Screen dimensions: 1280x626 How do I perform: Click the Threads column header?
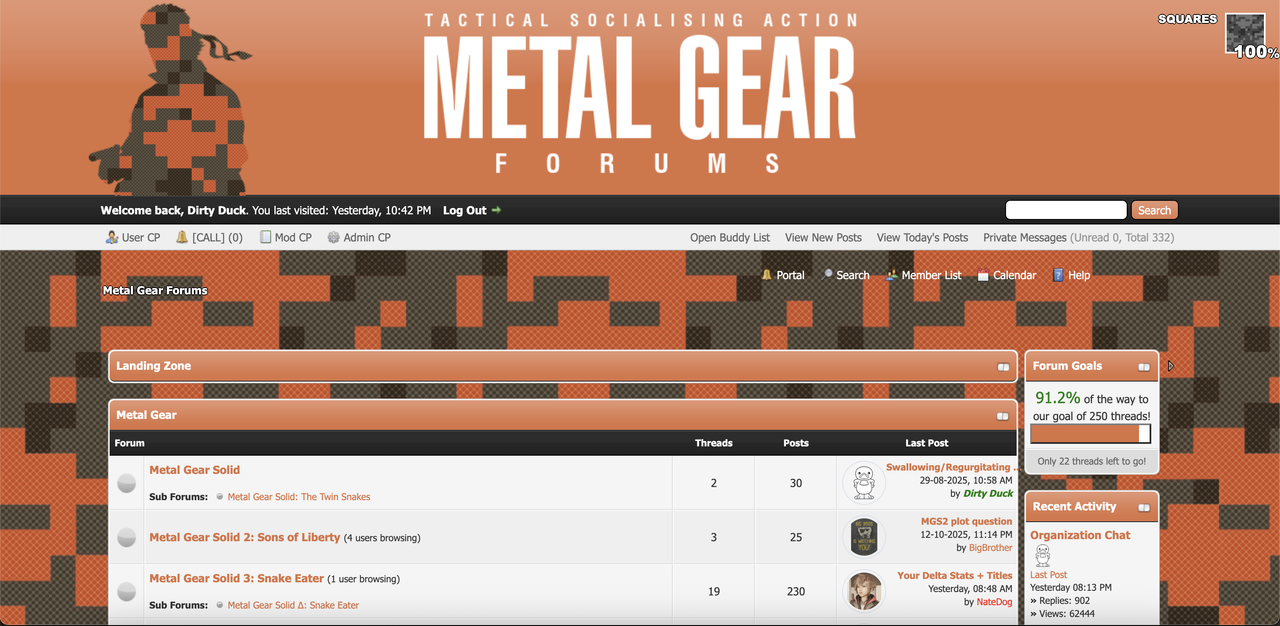(714, 443)
